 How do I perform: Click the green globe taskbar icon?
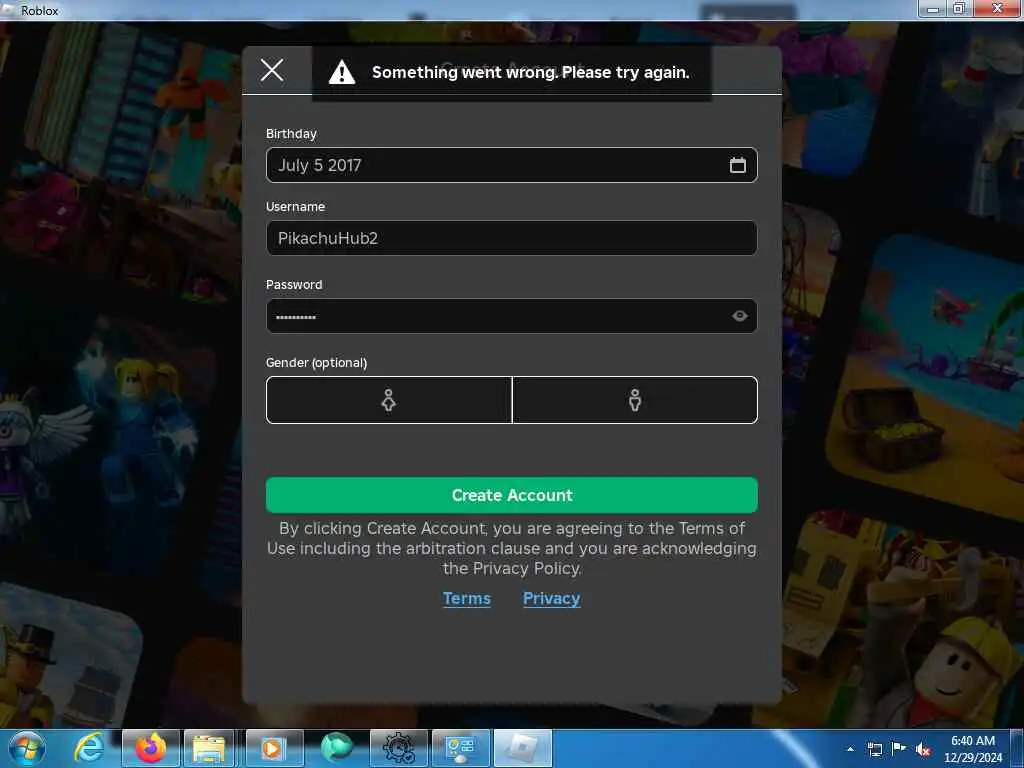click(x=336, y=748)
